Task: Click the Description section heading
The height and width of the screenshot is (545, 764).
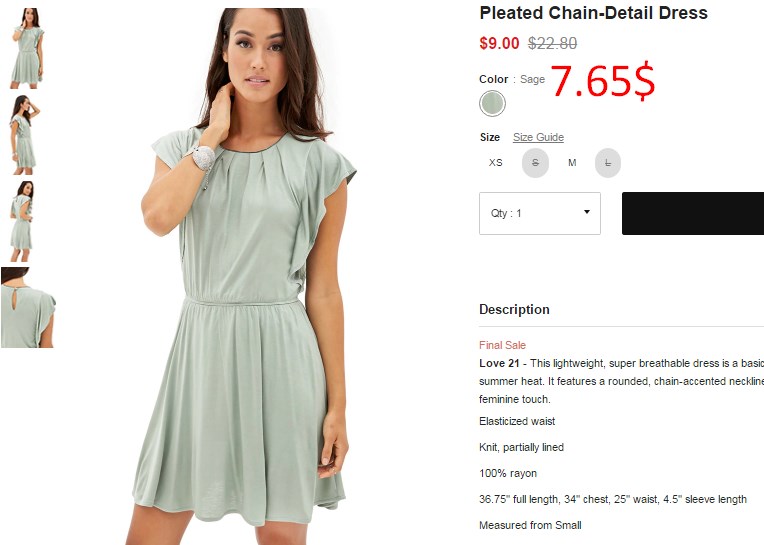Action: (x=514, y=310)
